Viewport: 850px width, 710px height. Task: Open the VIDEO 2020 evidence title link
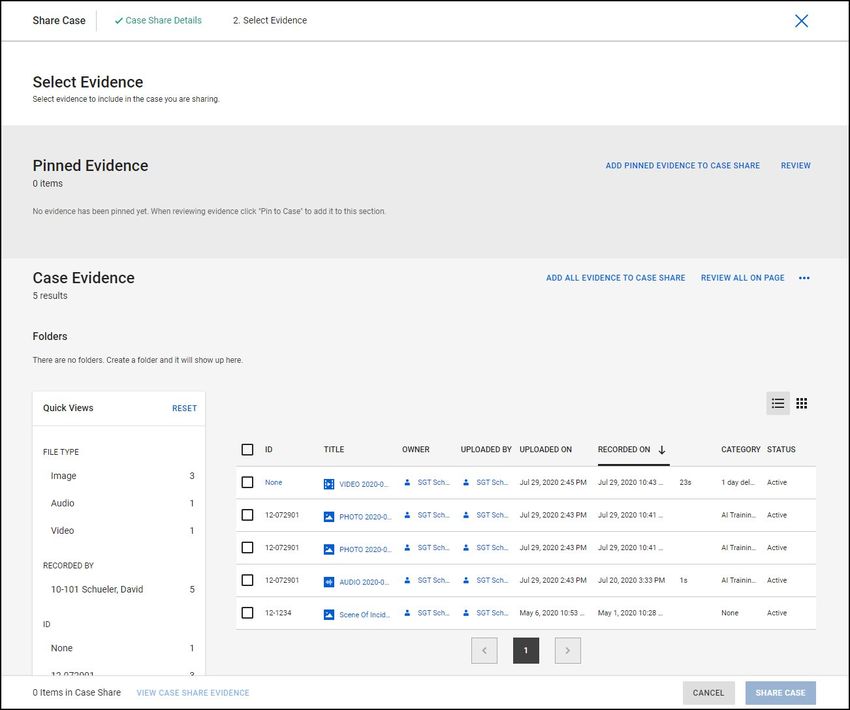coord(364,485)
